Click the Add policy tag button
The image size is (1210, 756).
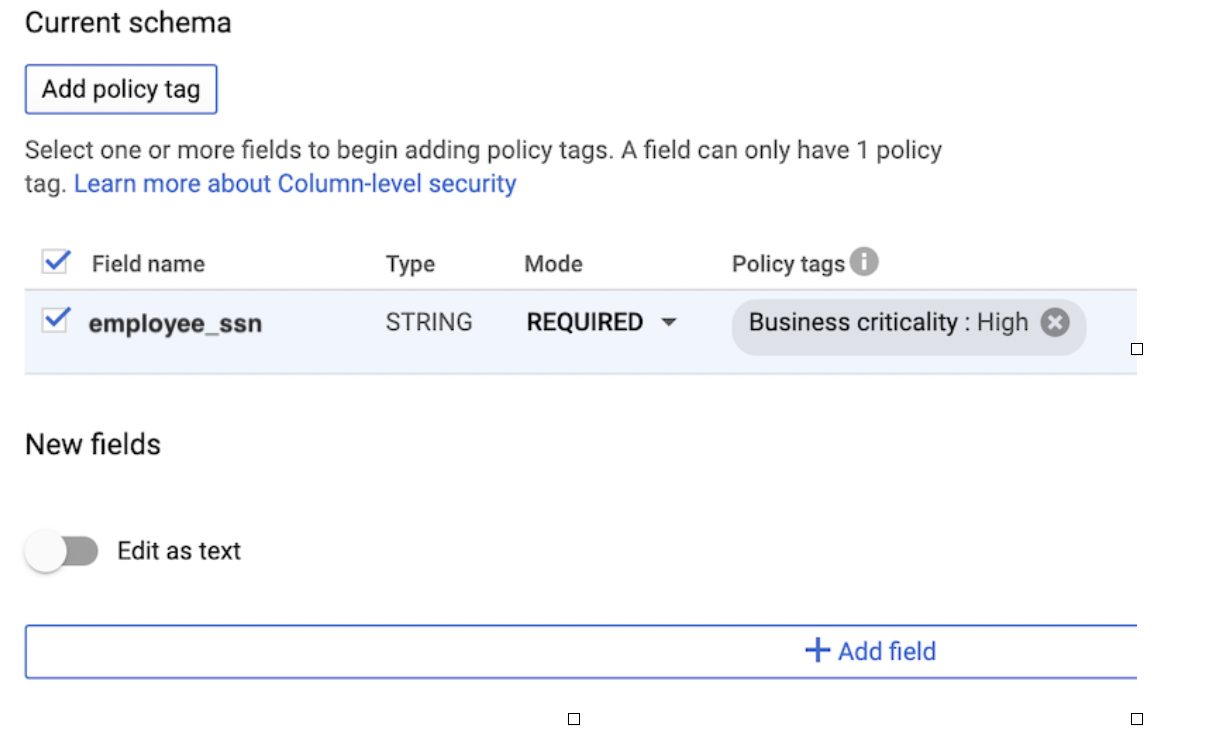pyautogui.click(x=121, y=89)
